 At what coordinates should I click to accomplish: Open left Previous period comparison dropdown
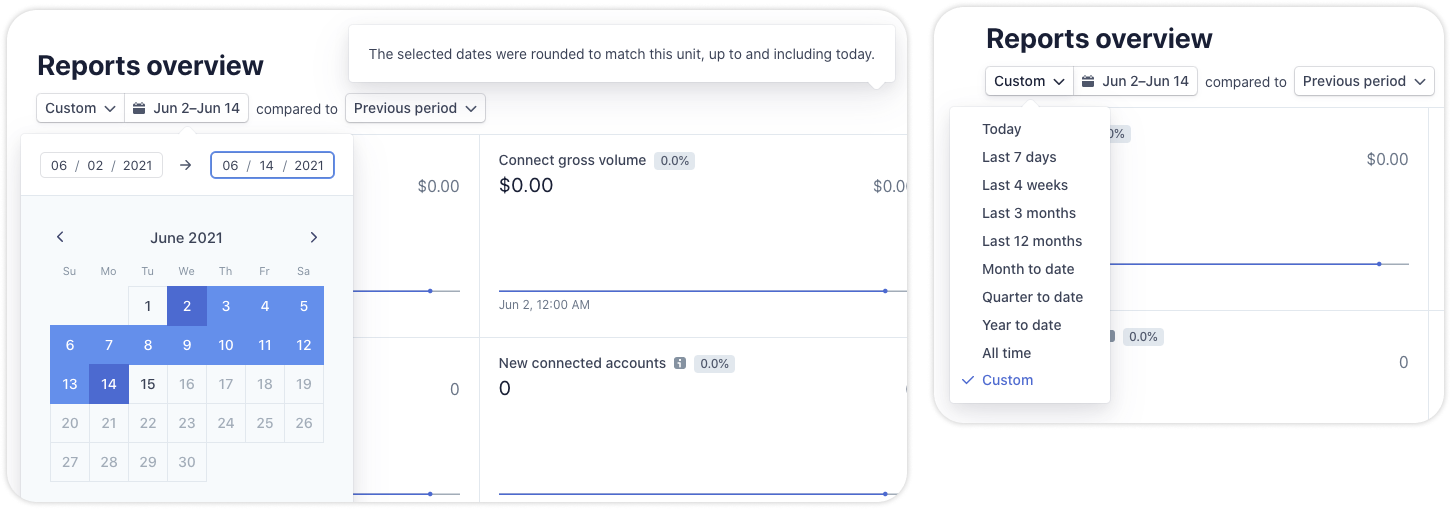(x=415, y=108)
